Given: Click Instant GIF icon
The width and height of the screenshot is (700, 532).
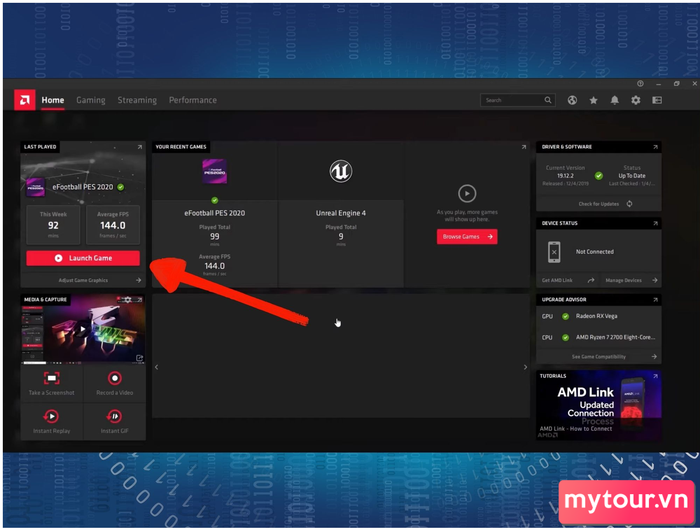Looking at the screenshot, I should (x=114, y=416).
